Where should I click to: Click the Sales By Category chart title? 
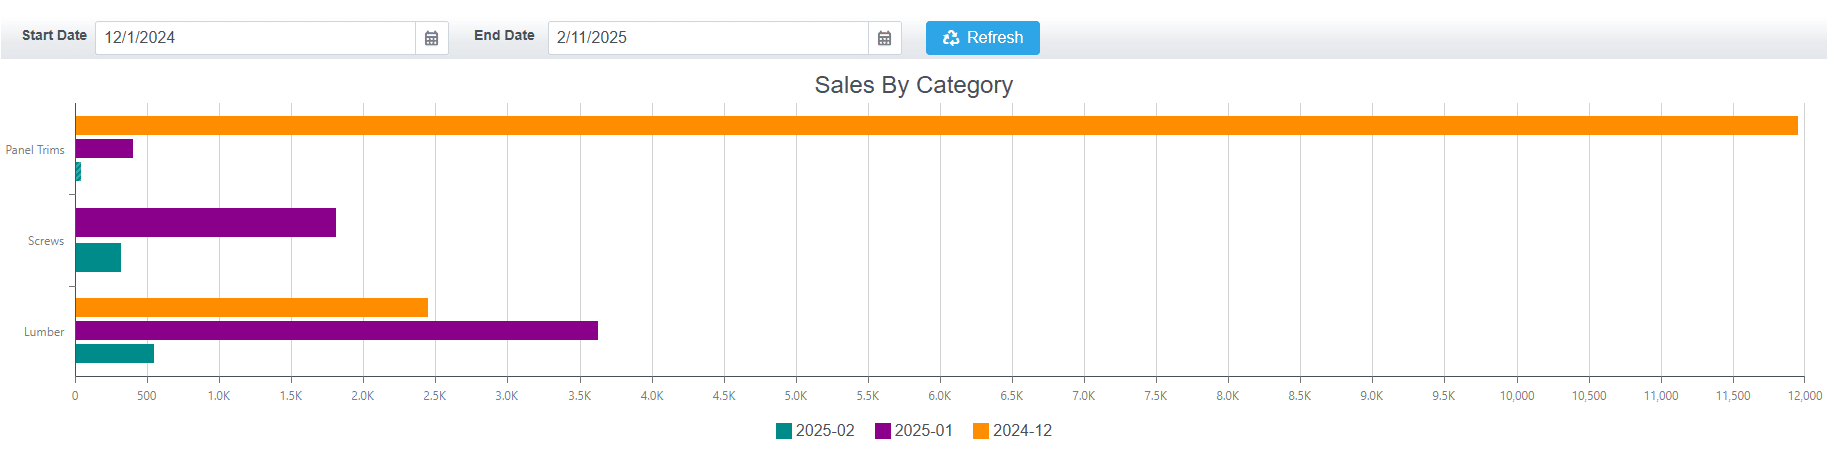(x=913, y=86)
